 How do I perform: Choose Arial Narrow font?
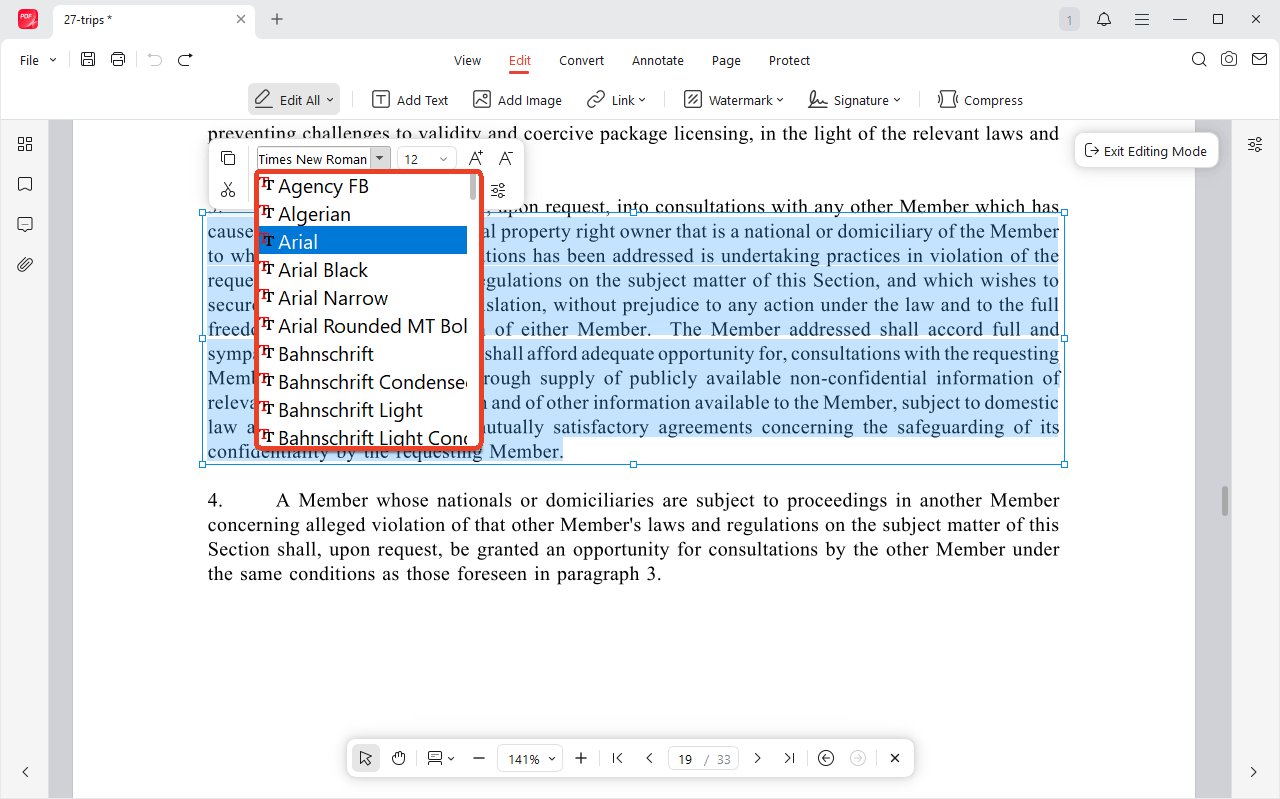click(x=363, y=298)
